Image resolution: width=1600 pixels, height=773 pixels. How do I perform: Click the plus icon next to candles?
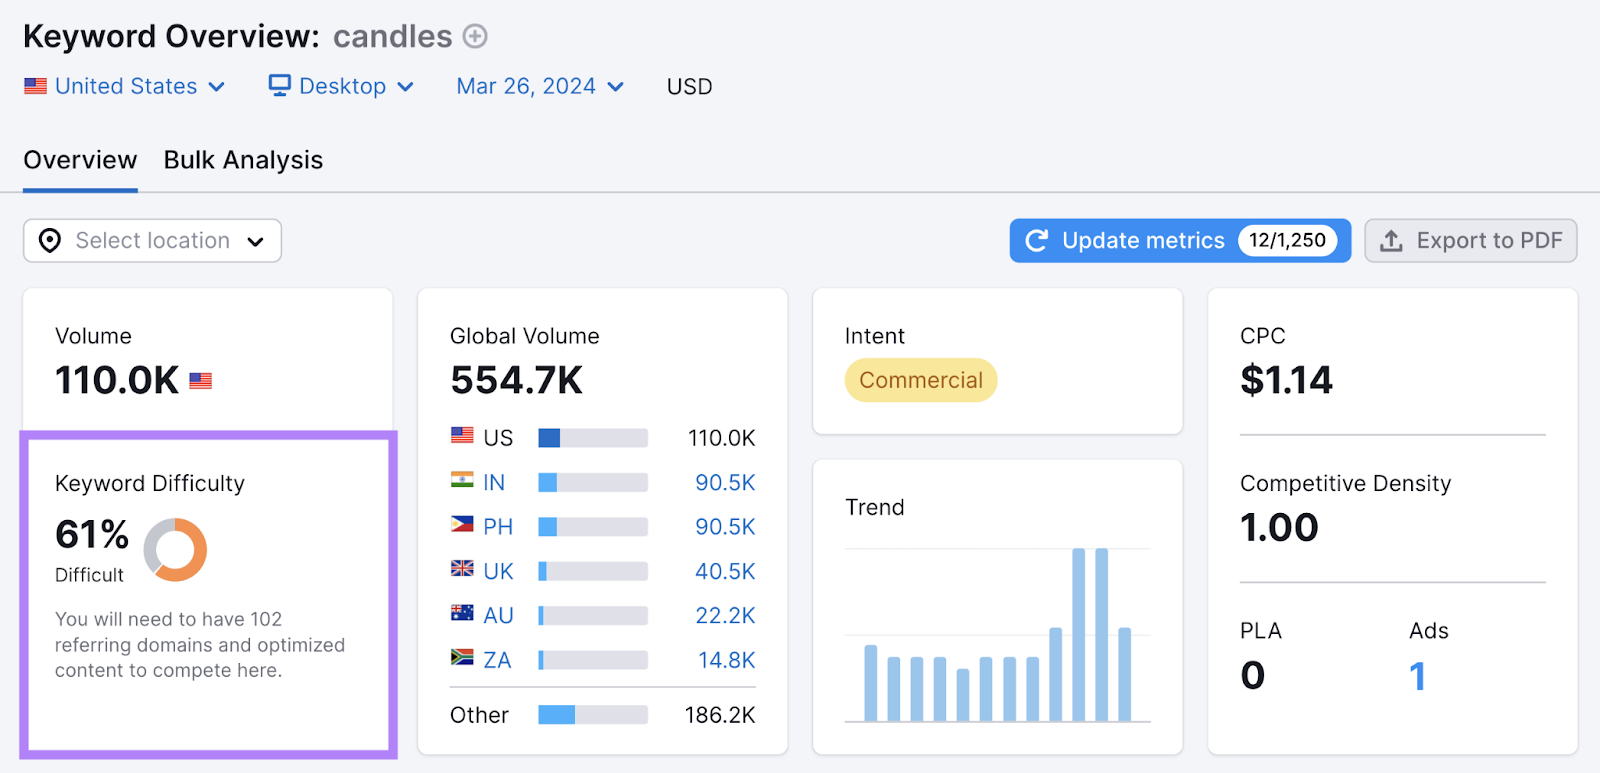click(x=475, y=37)
